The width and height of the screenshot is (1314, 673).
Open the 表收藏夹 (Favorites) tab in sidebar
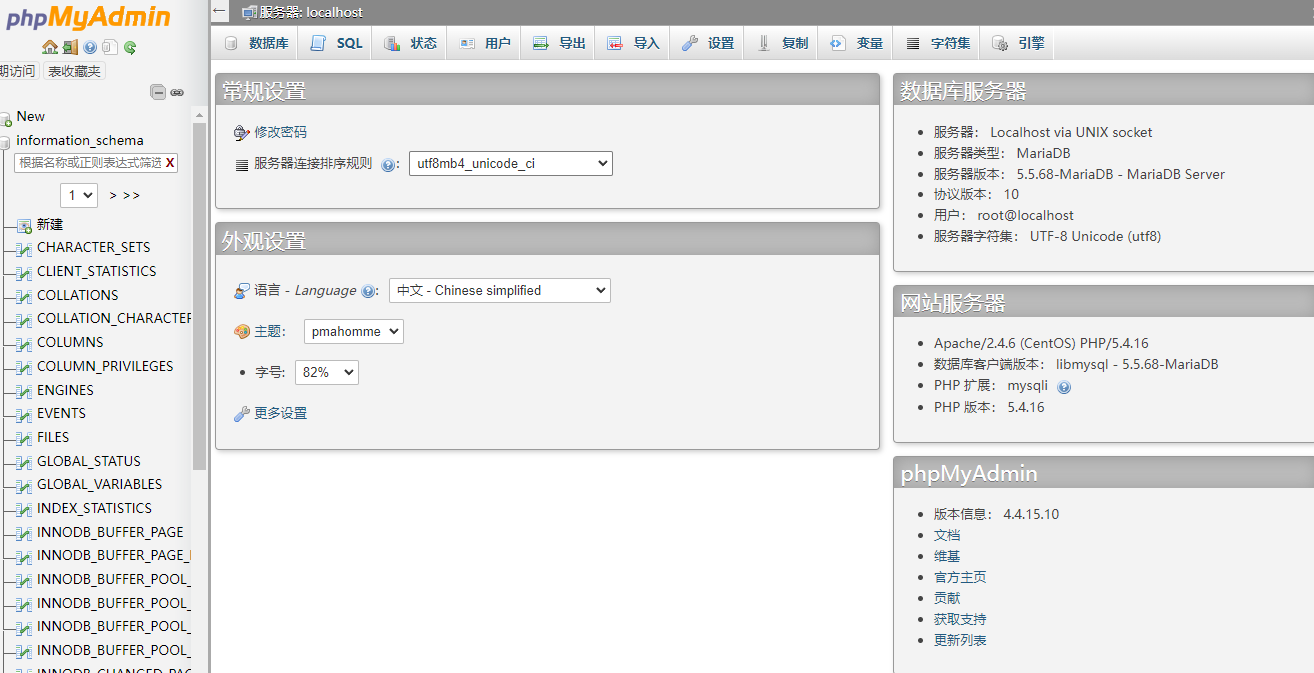[73, 71]
